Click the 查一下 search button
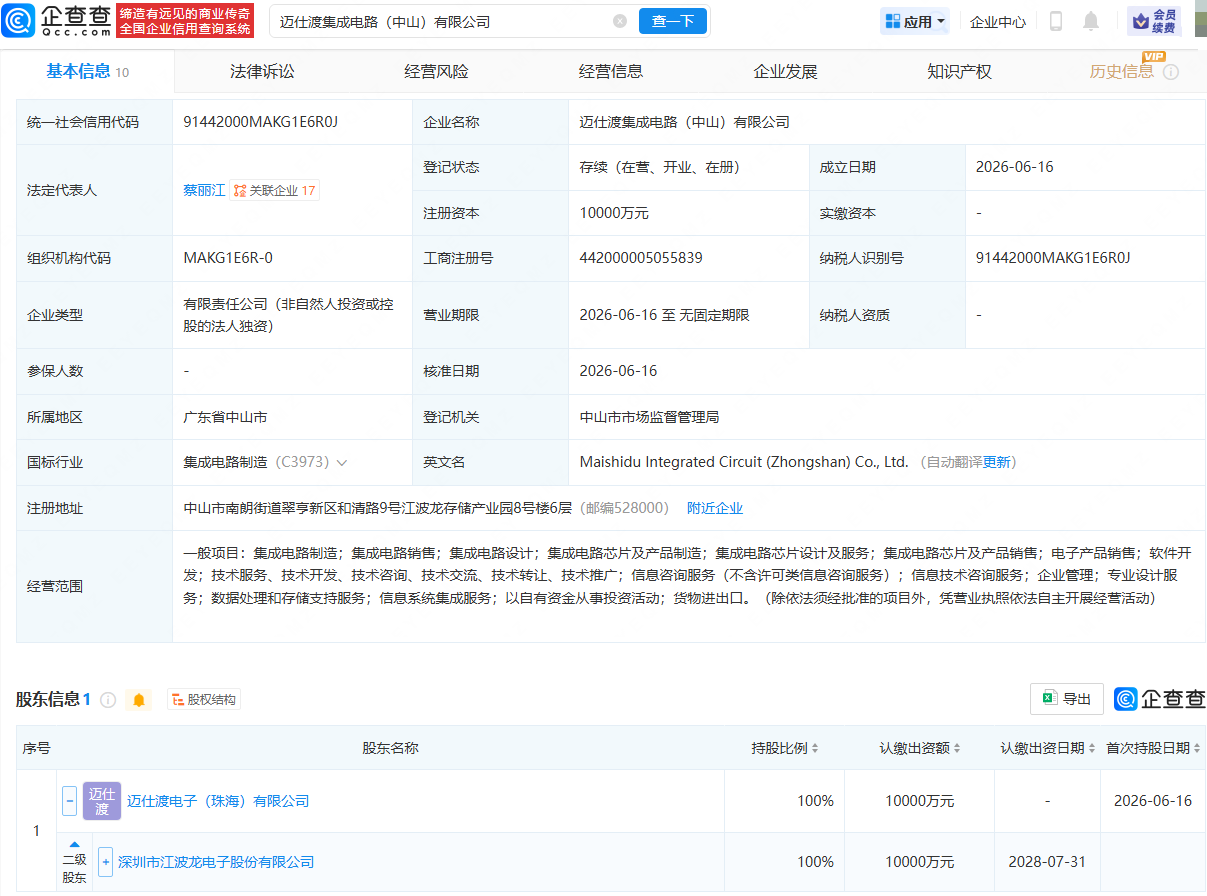The width and height of the screenshot is (1207, 896). [673, 21]
